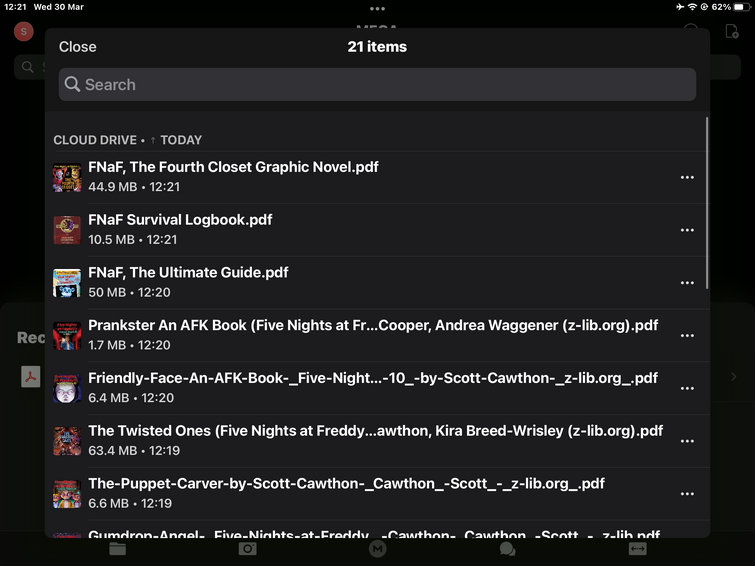Open options for The-Puppet-Carver pdf
755x566 pixels.
pos(687,494)
